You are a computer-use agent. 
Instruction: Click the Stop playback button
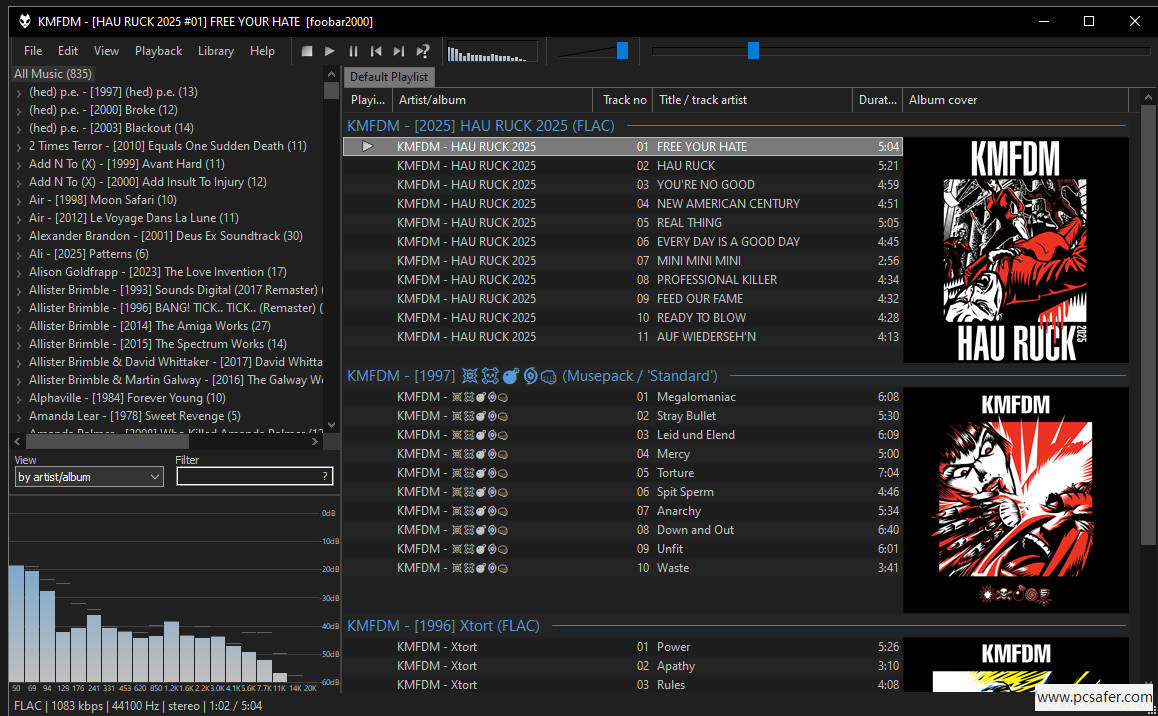pos(307,51)
